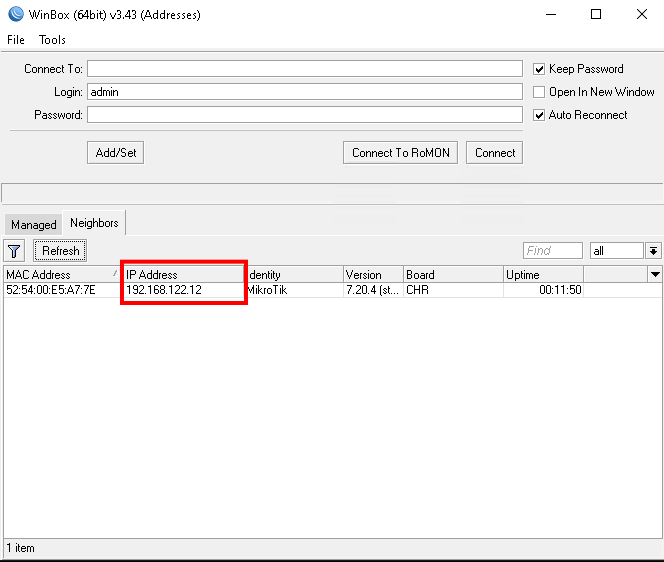664x562 pixels.
Task: Click the Connect To RoMON button
Action: pyautogui.click(x=400, y=152)
